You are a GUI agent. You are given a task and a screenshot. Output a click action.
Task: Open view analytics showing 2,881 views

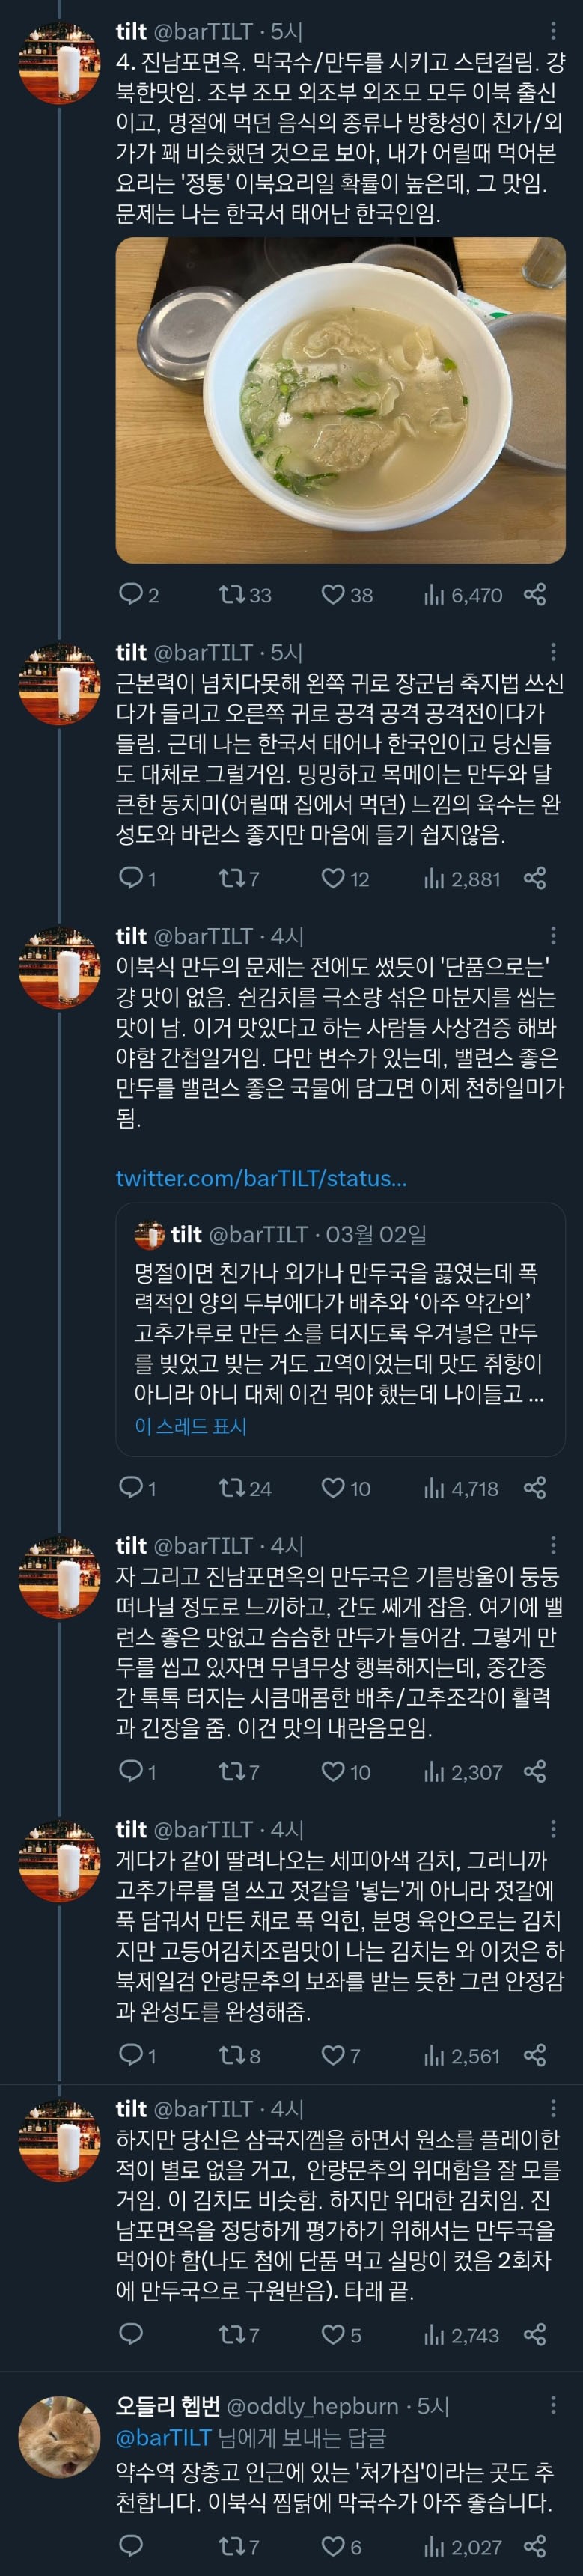462,879
